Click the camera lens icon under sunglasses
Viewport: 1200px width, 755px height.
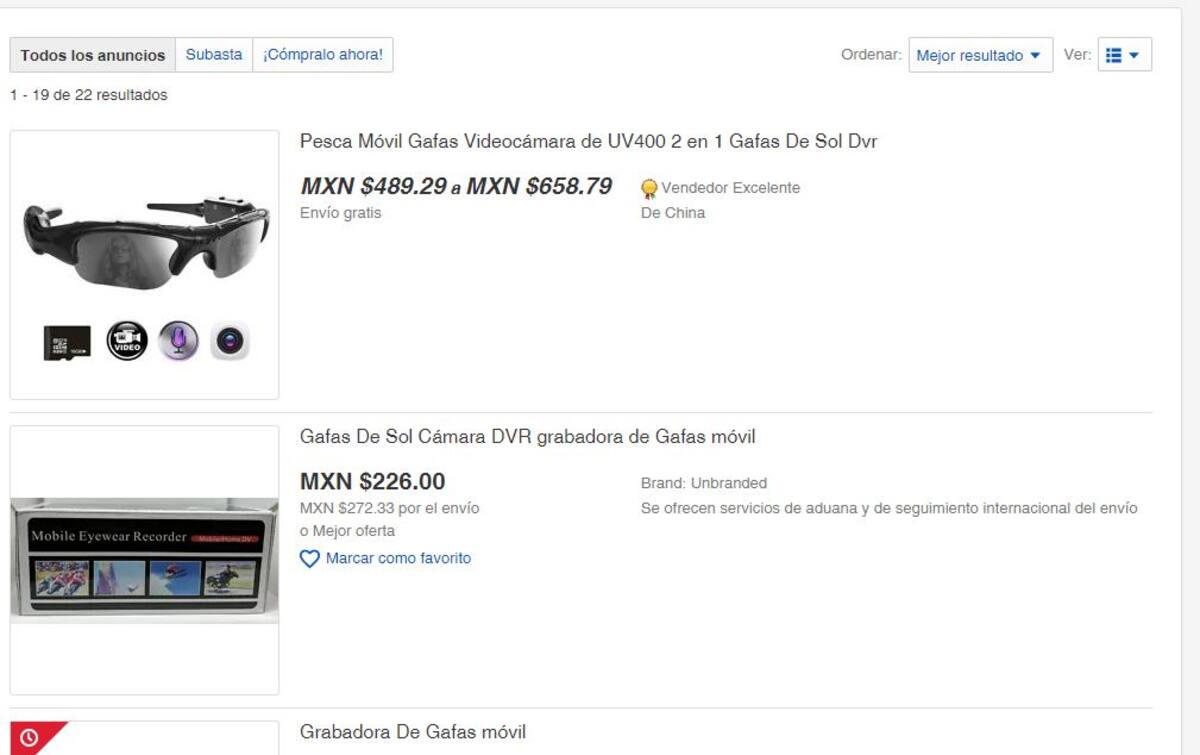(x=230, y=342)
